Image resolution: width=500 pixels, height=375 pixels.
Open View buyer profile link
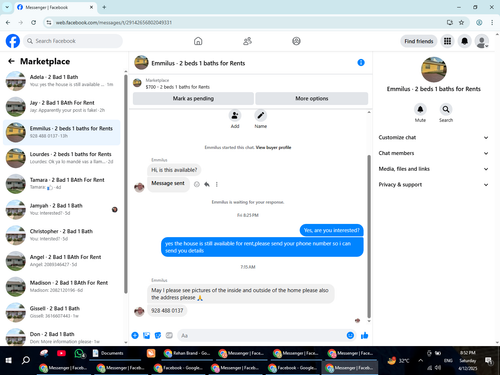point(273,147)
